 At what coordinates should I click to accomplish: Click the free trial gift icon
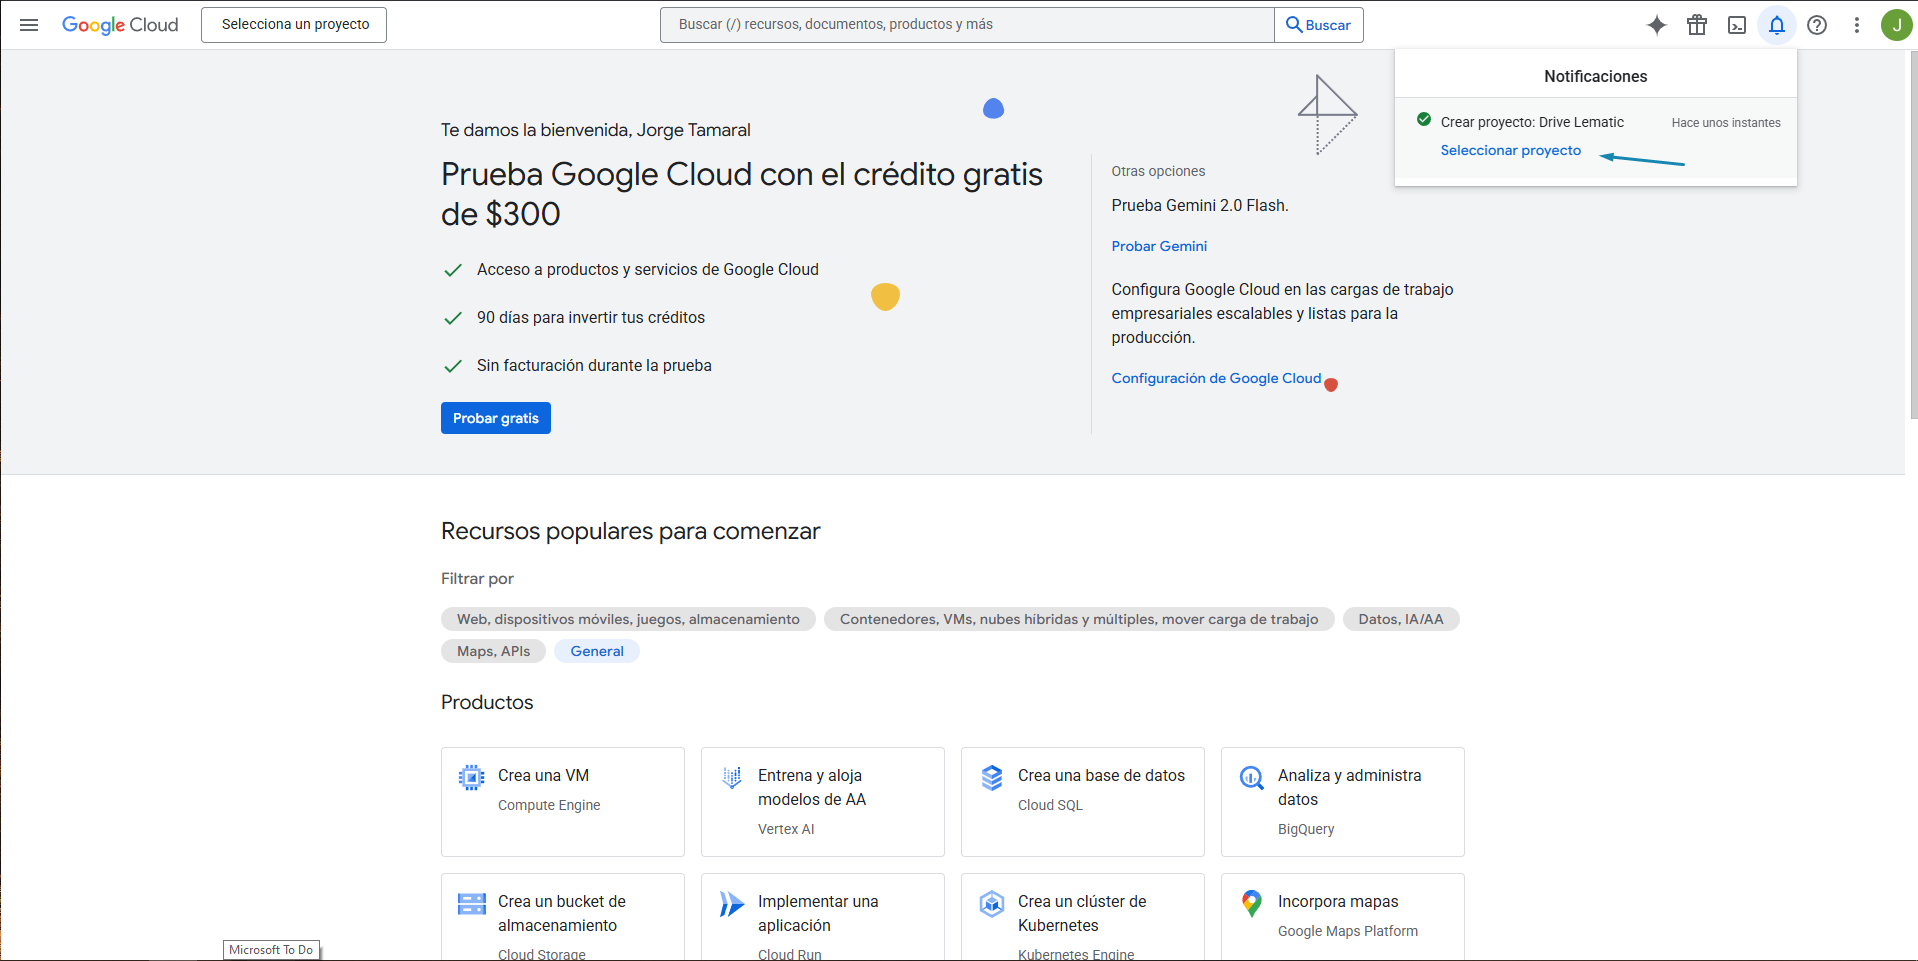pos(1697,25)
